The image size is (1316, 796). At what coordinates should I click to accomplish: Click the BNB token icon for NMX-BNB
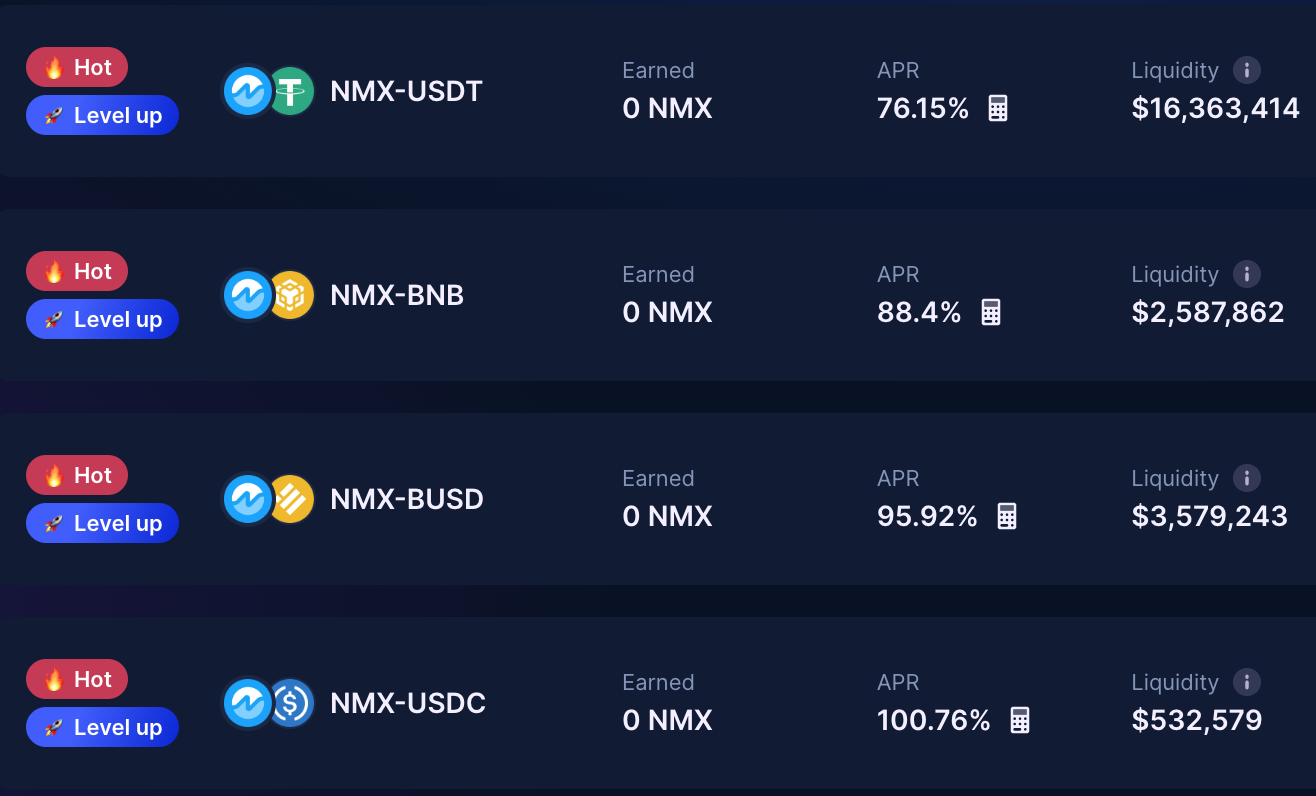coord(293,296)
